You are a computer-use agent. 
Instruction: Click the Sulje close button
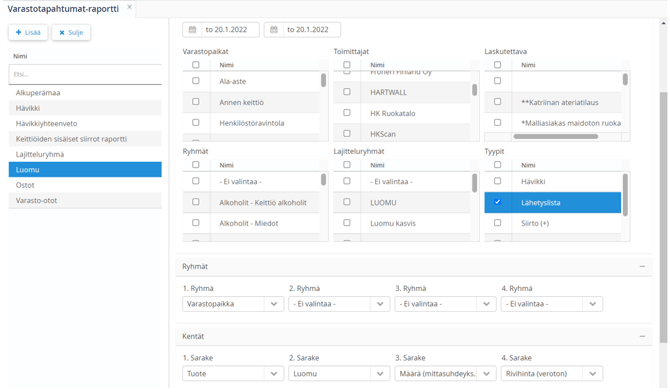pyautogui.click(x=71, y=32)
